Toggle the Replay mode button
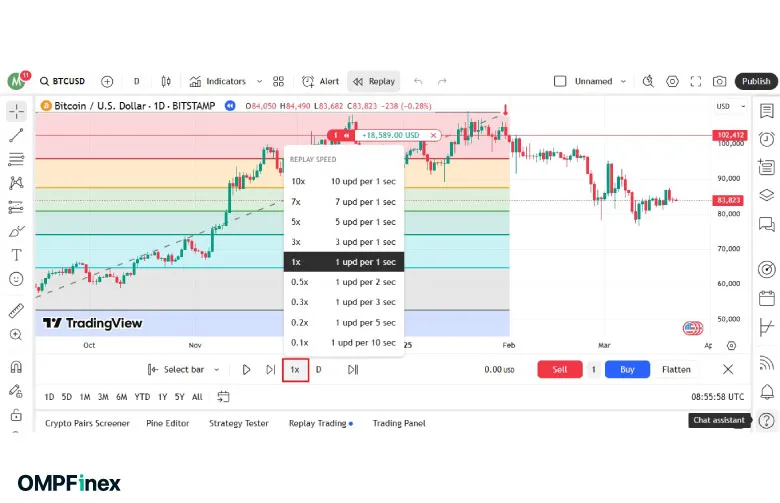 pos(373,81)
